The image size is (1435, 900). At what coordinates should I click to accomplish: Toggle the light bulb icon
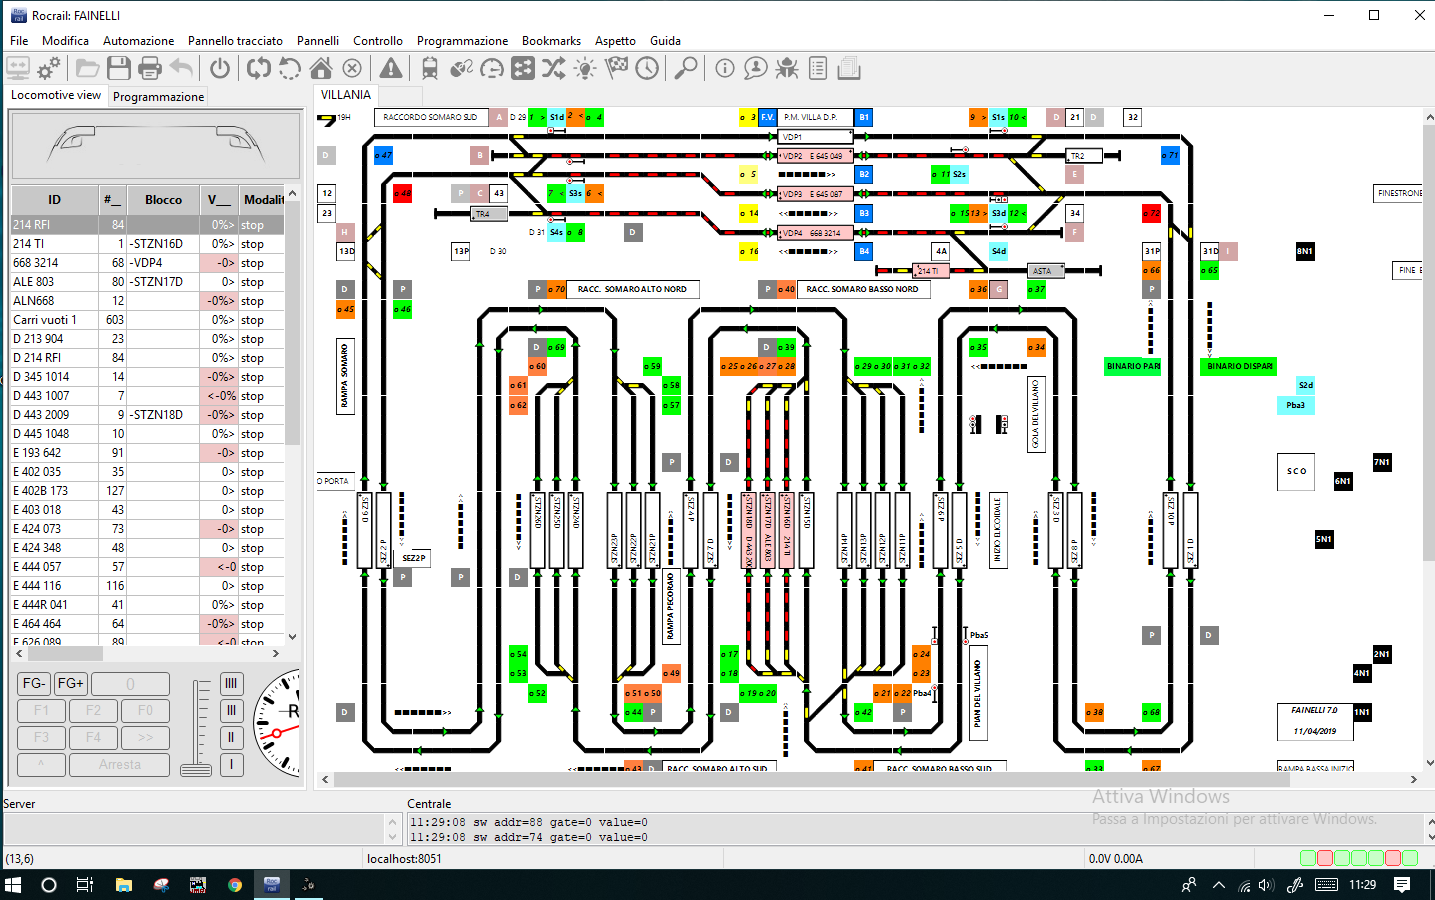tap(585, 68)
